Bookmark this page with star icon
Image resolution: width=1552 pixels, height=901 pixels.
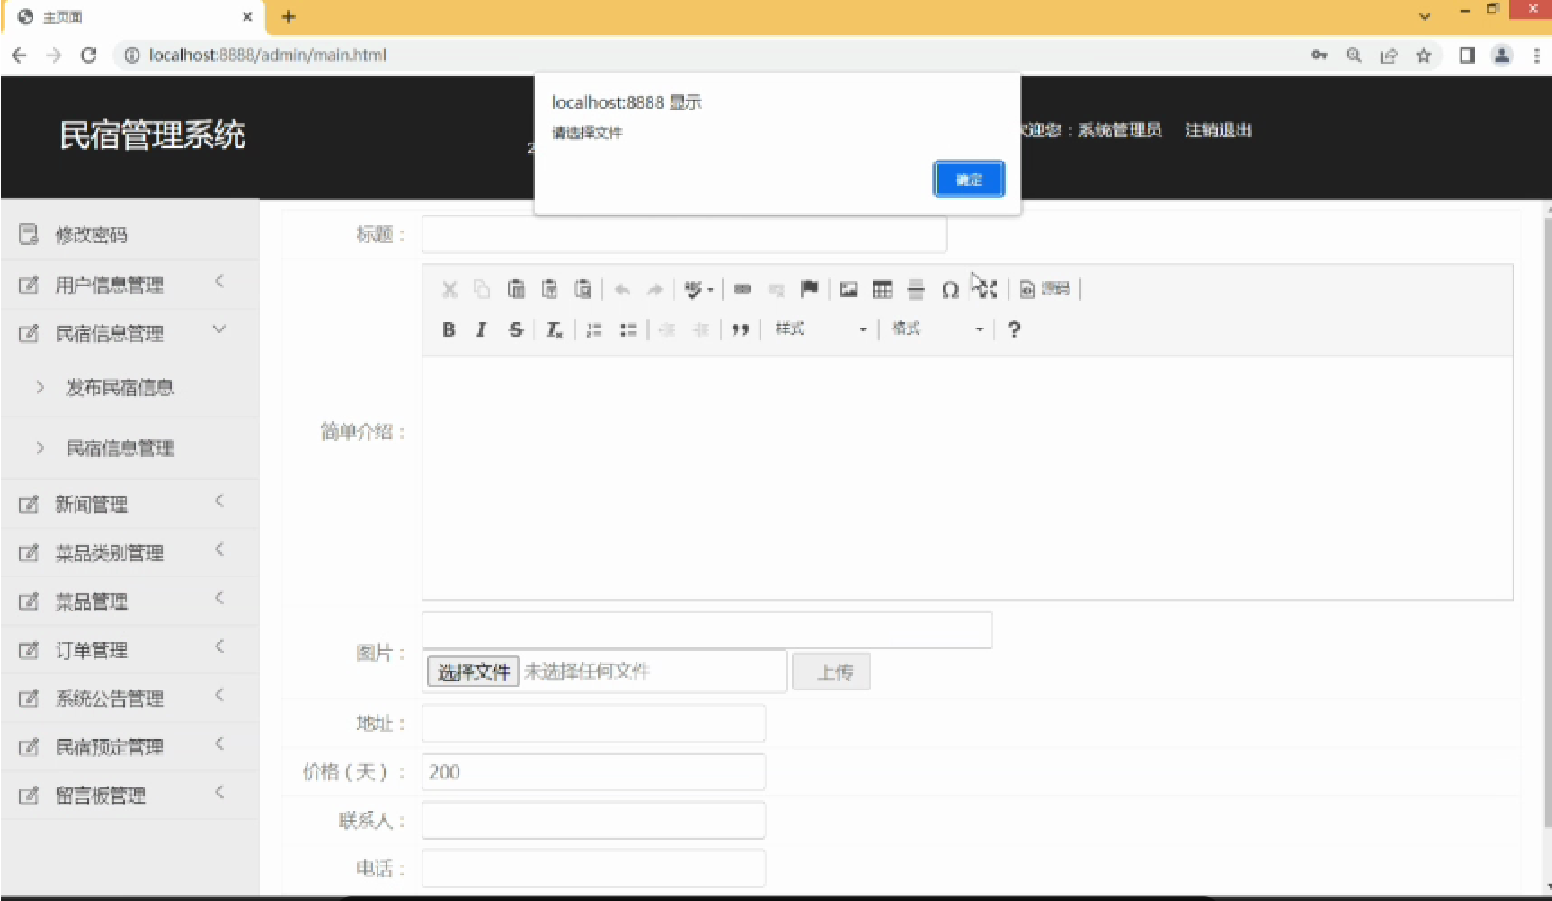[x=1424, y=55]
